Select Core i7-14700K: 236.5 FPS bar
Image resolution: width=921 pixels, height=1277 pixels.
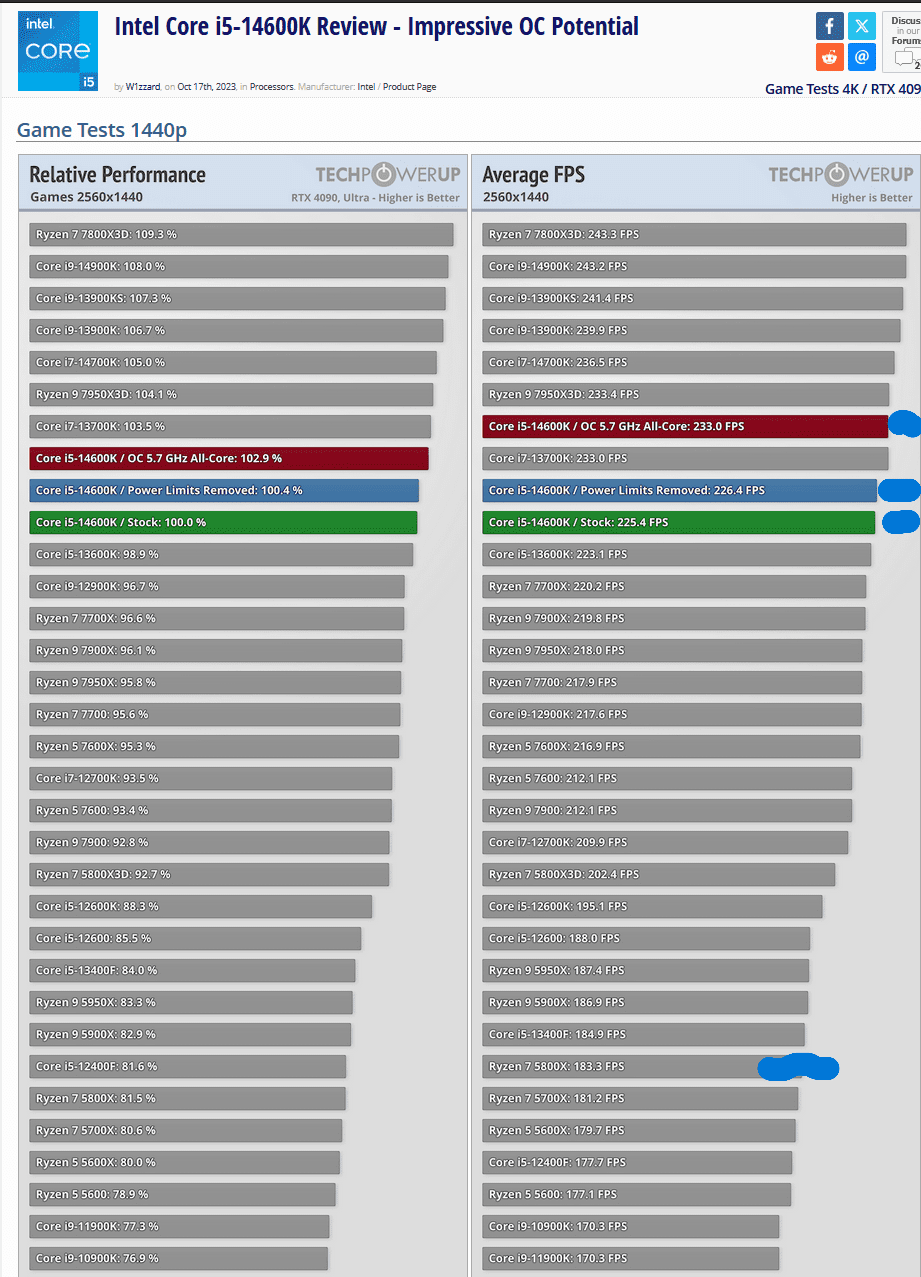tap(688, 362)
